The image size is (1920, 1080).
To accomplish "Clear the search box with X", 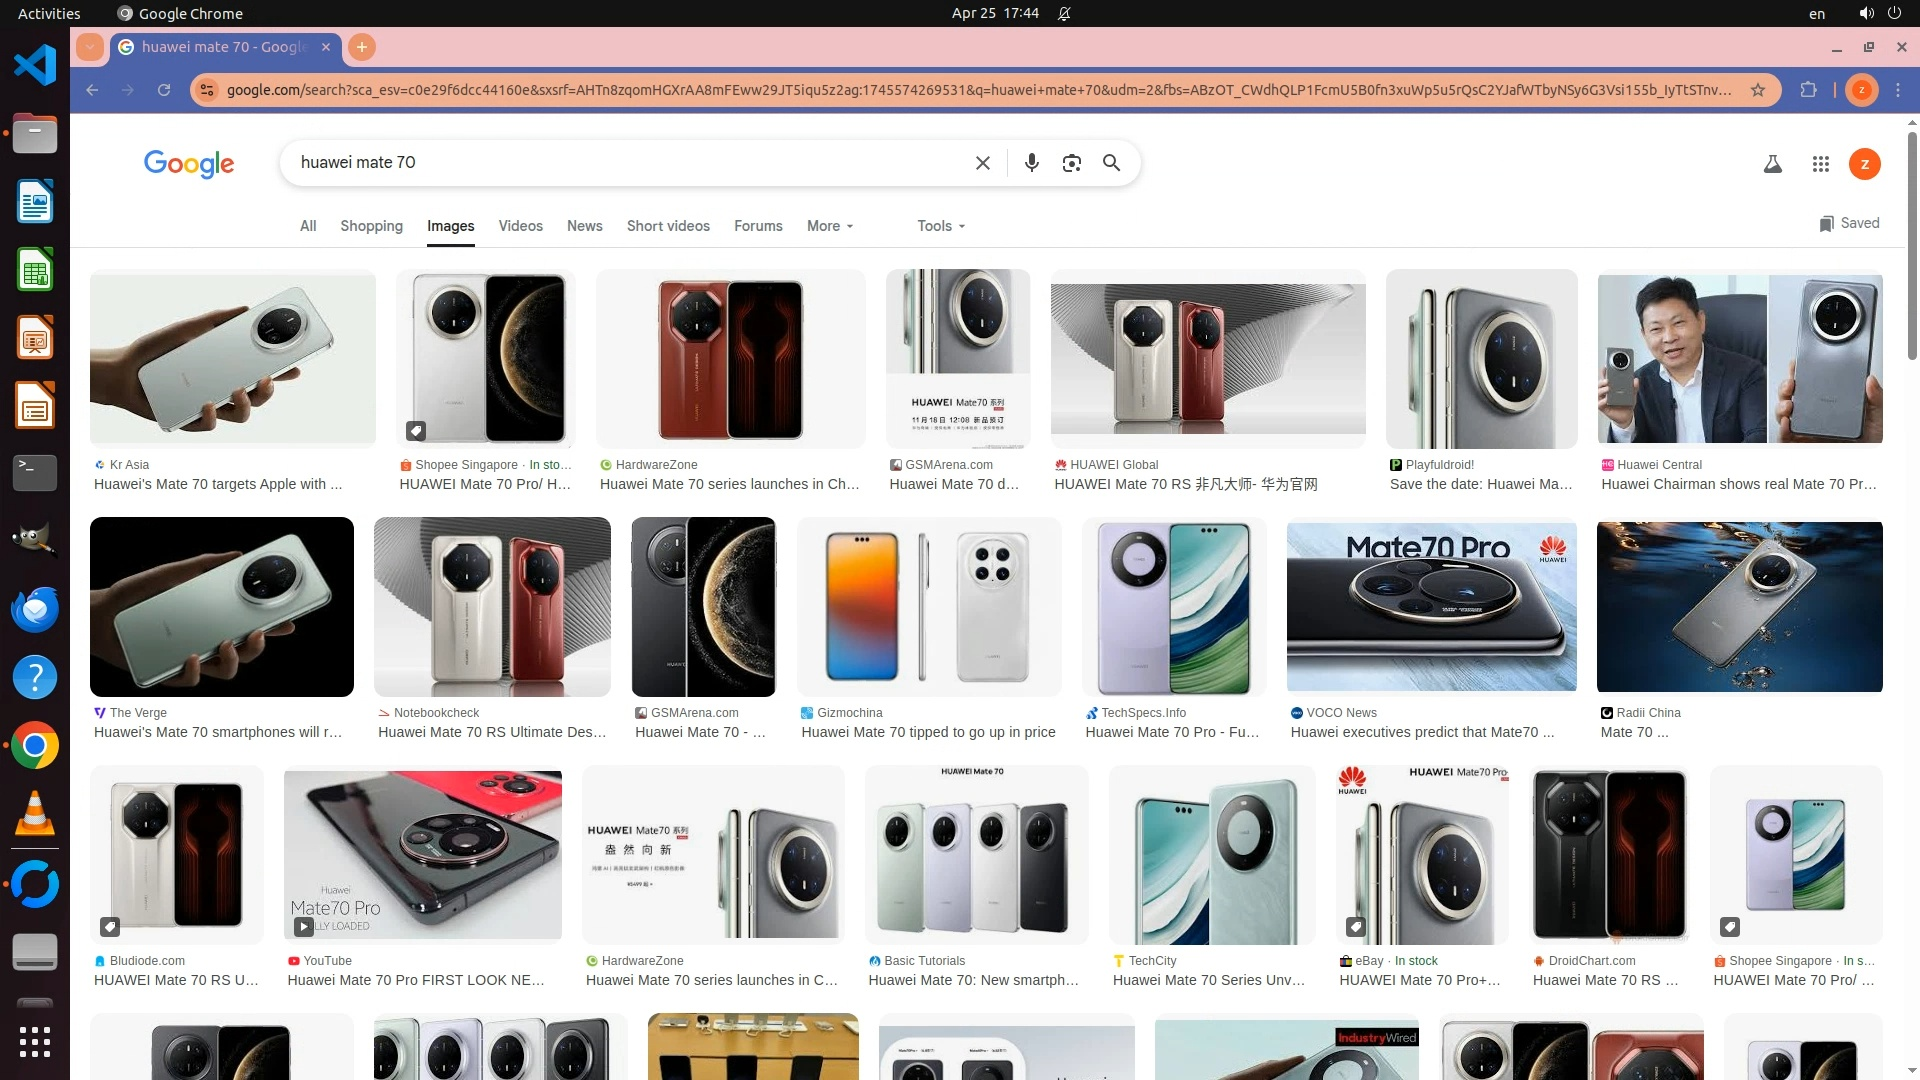I will coord(982,163).
